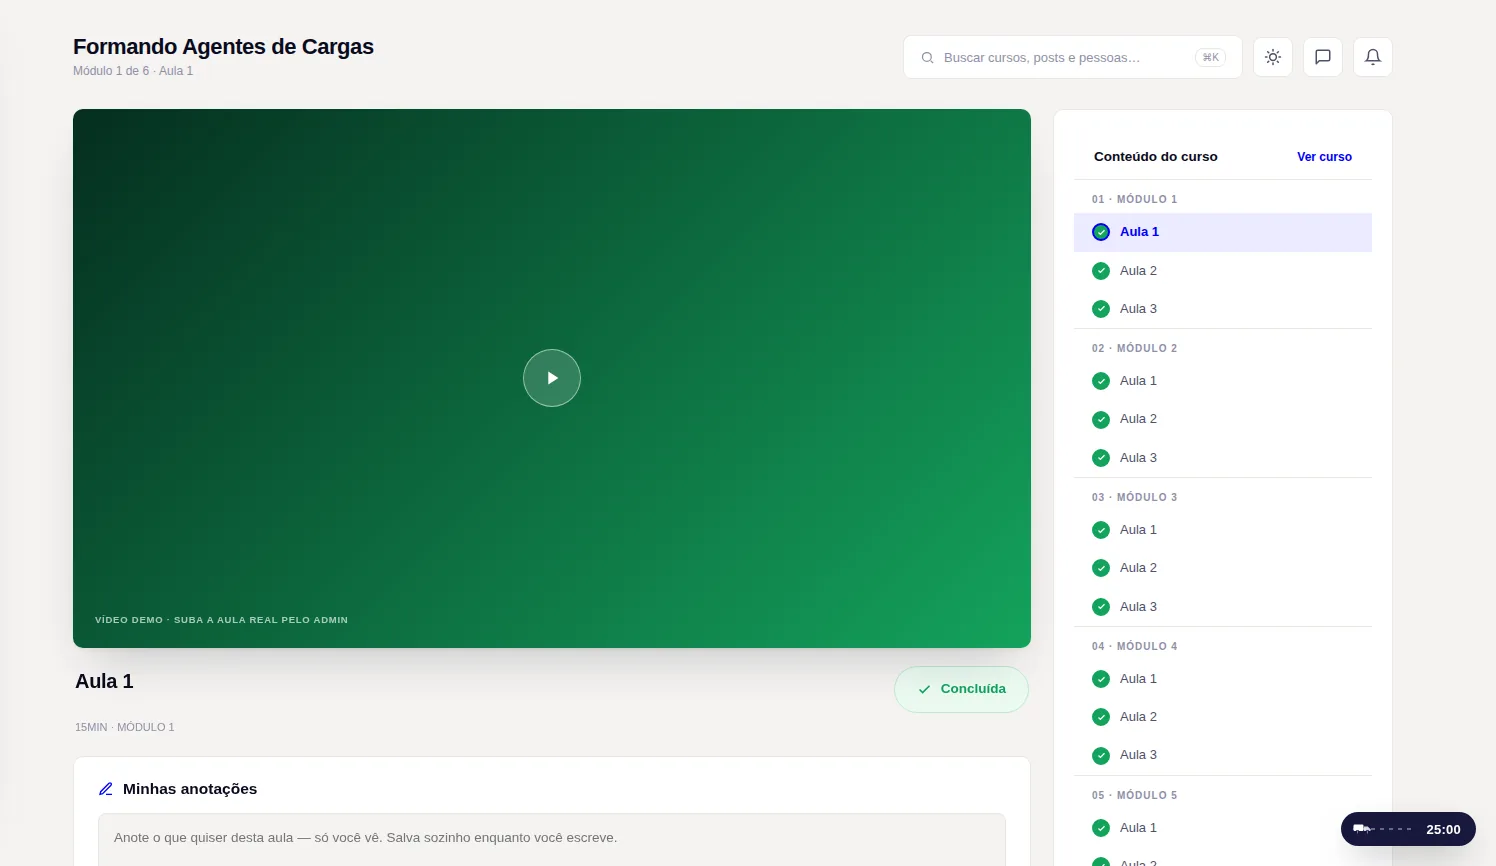Click completed checkmark of Módulo 1 Aula 2

point(1101,271)
